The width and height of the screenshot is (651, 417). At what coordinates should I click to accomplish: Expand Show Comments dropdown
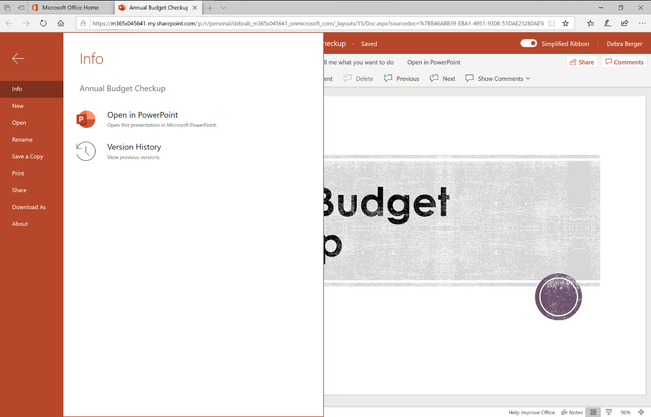497,78
